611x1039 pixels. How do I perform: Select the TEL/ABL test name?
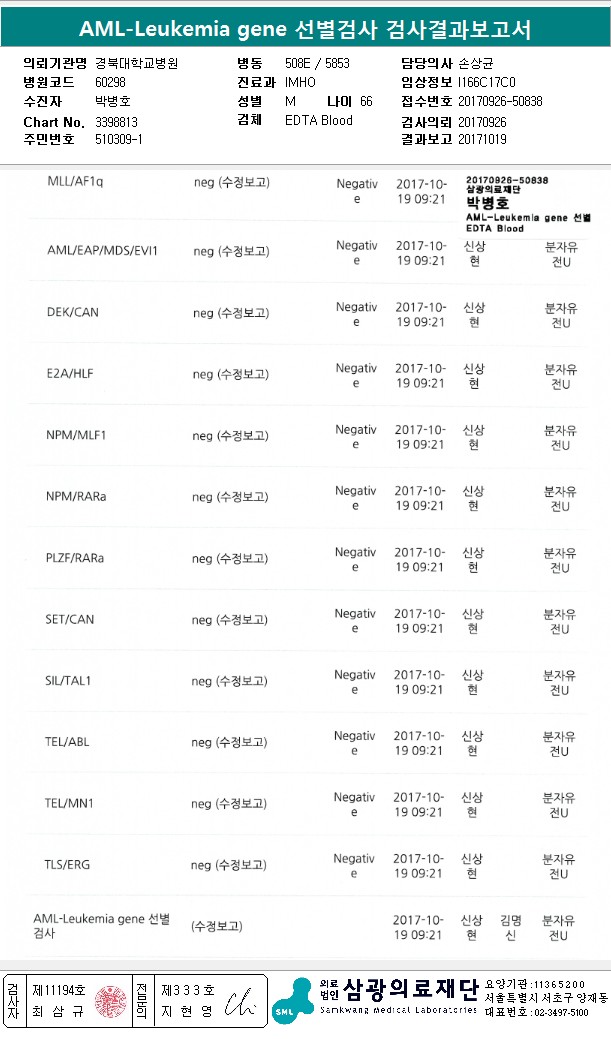68,742
